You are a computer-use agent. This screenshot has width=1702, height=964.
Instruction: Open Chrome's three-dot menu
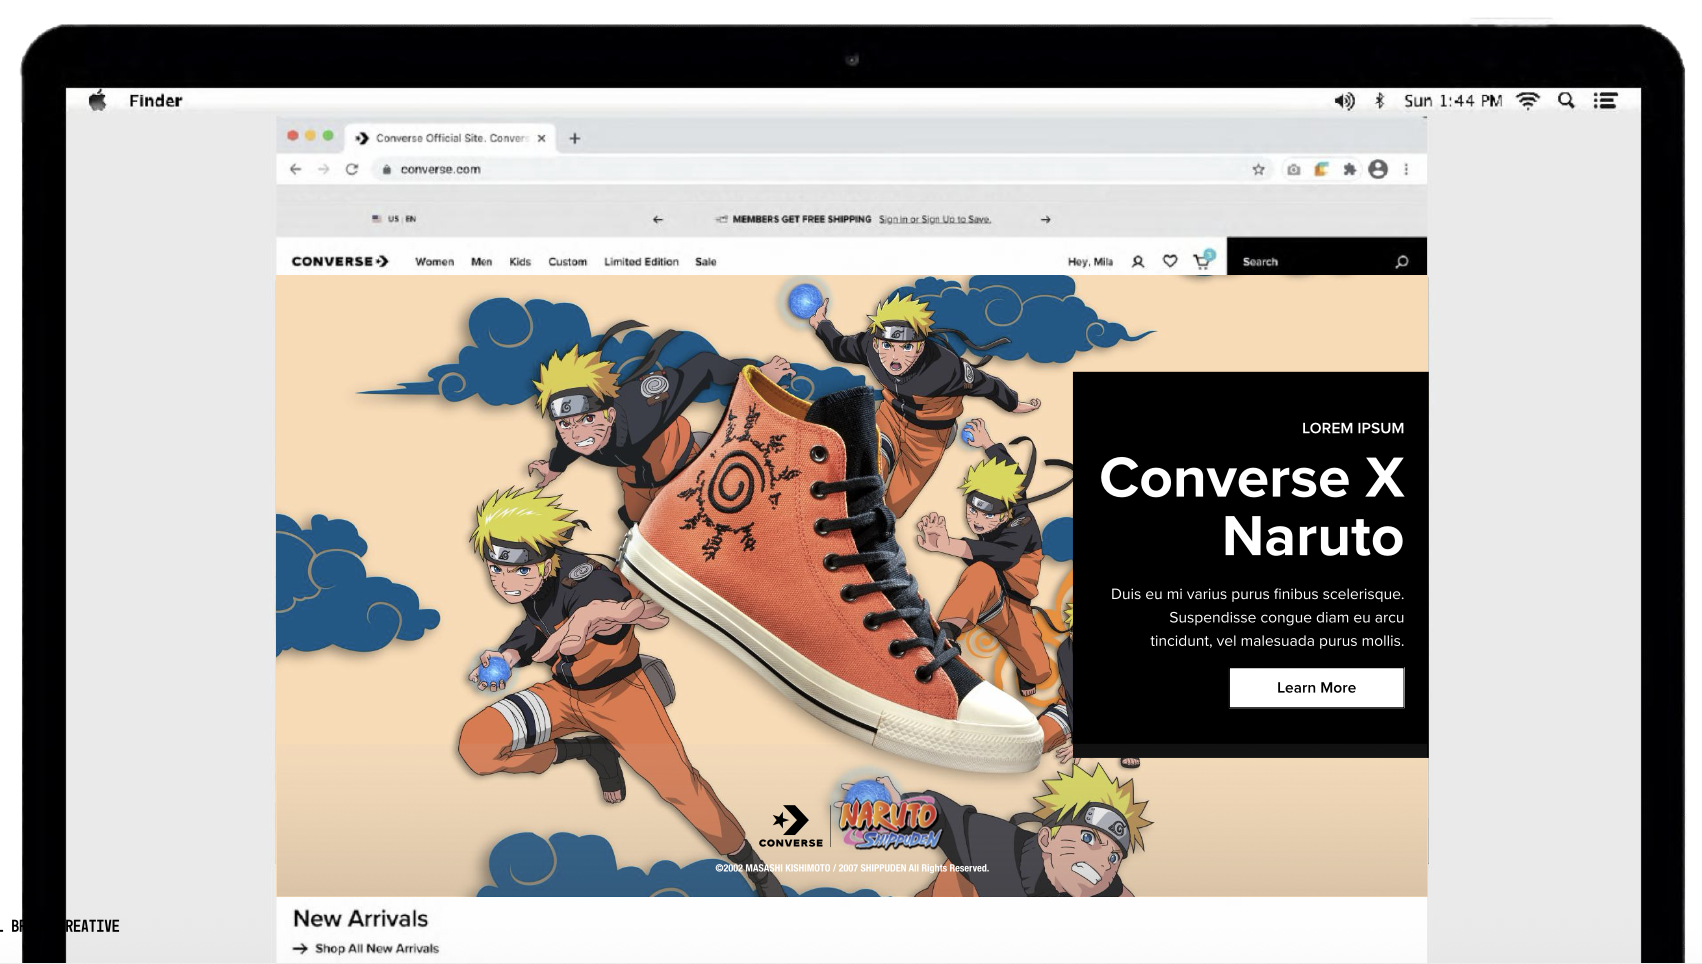point(1406,169)
